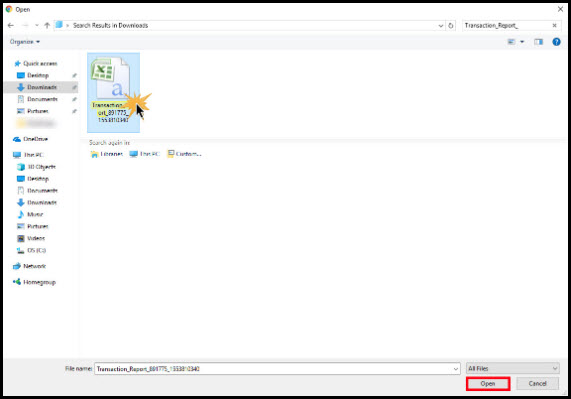This screenshot has width=571, height=399.
Task: Click the Forward navigation arrow
Action: (25, 25)
